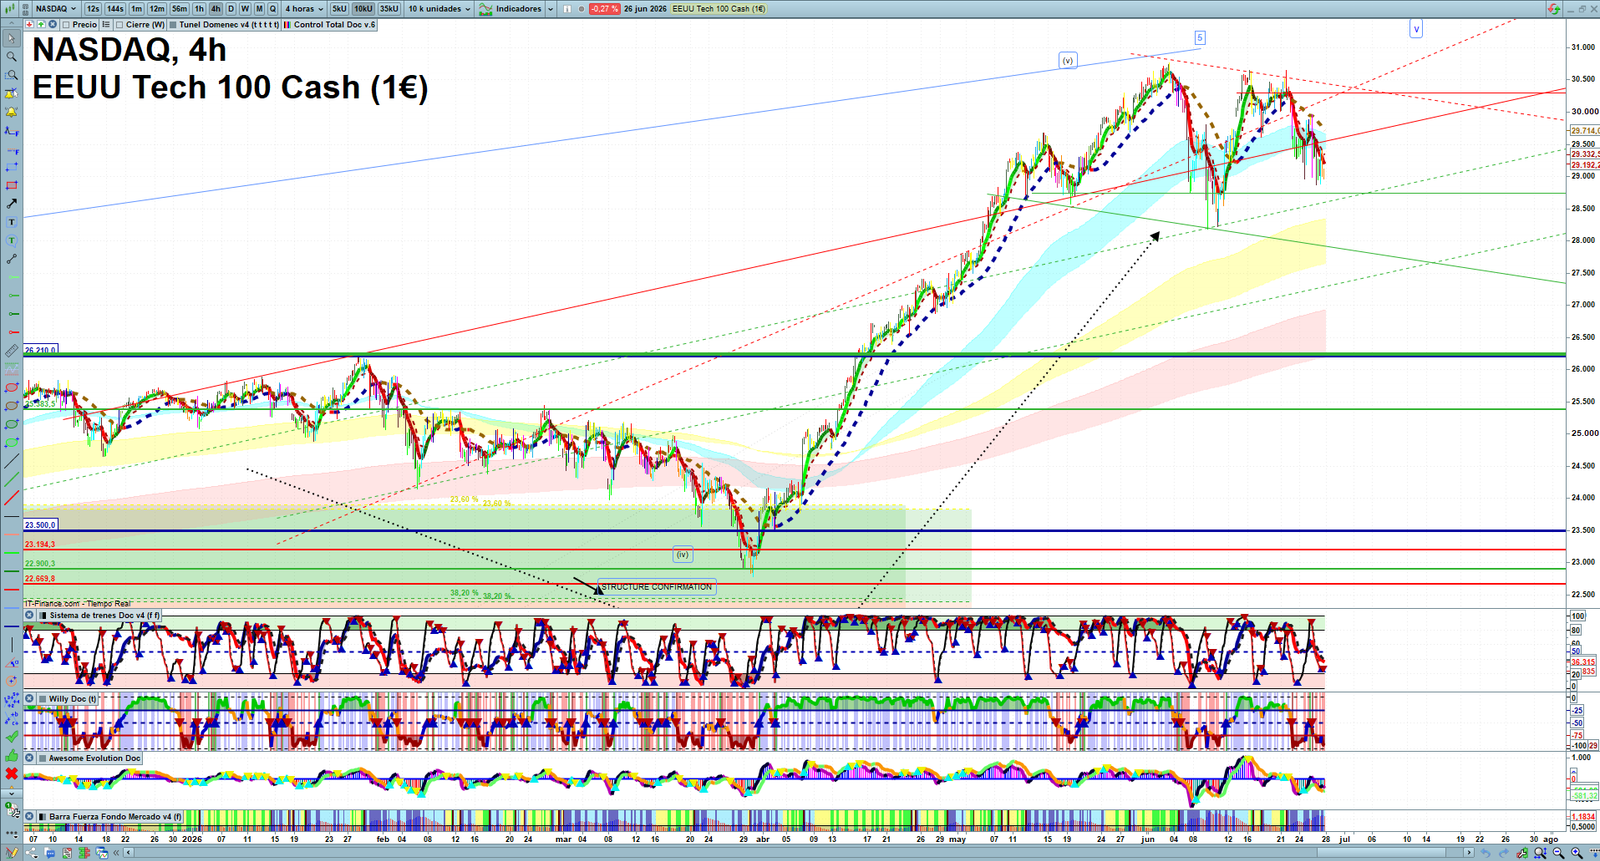The width and height of the screenshot is (1600, 861).
Task: Open the 4 horas timeframe dropdown
Action: click(x=302, y=8)
